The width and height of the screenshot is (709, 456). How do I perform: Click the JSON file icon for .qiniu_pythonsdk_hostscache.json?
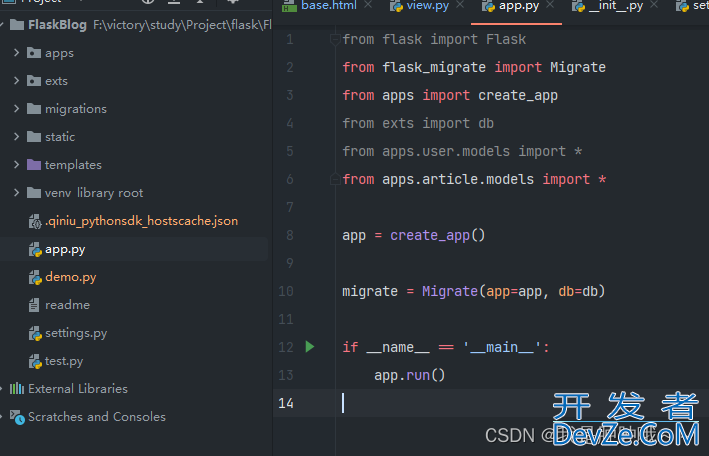34,221
